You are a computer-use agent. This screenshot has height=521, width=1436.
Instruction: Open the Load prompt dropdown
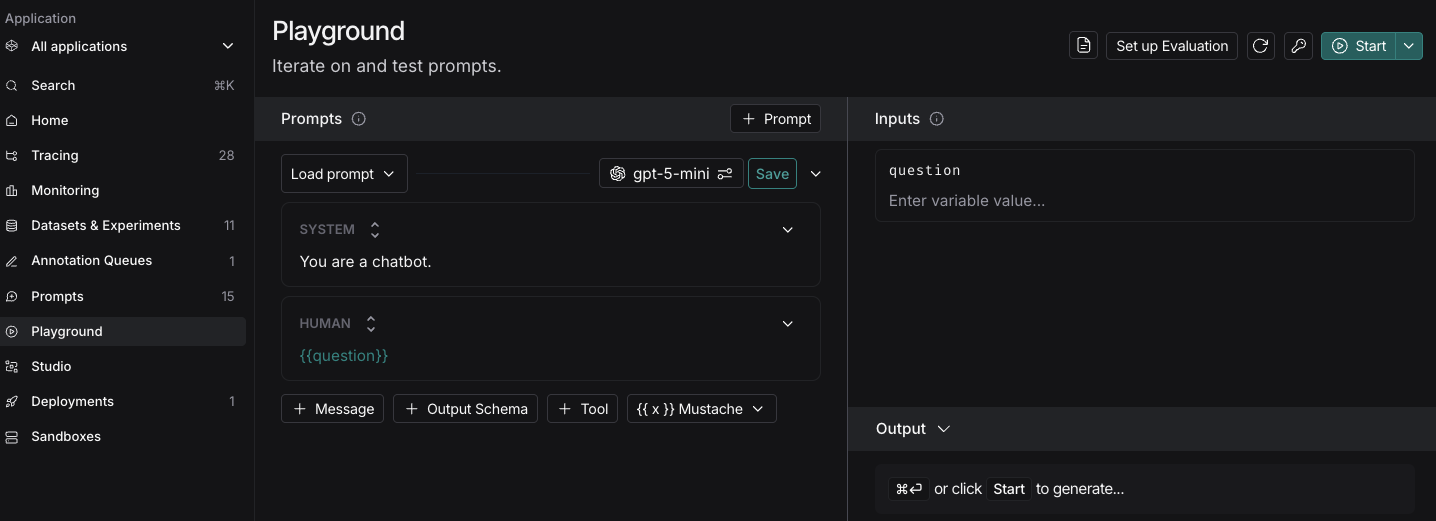[344, 174]
